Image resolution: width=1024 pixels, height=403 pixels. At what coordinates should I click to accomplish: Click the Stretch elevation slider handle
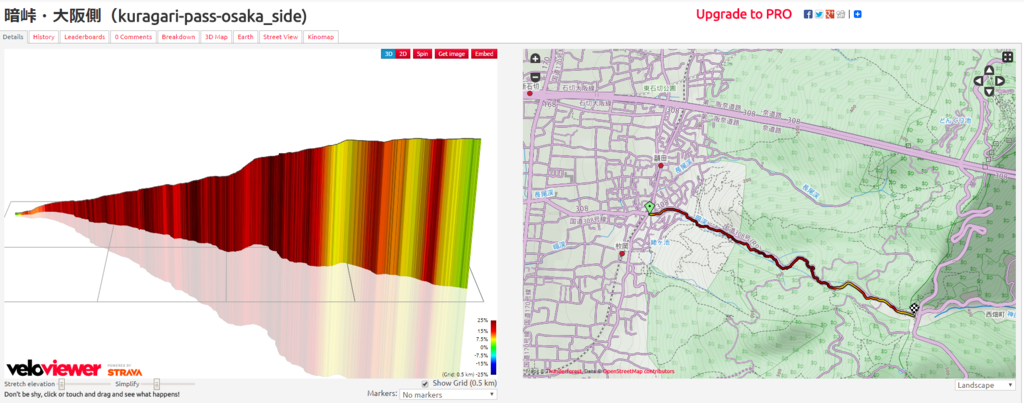[x=61, y=384]
